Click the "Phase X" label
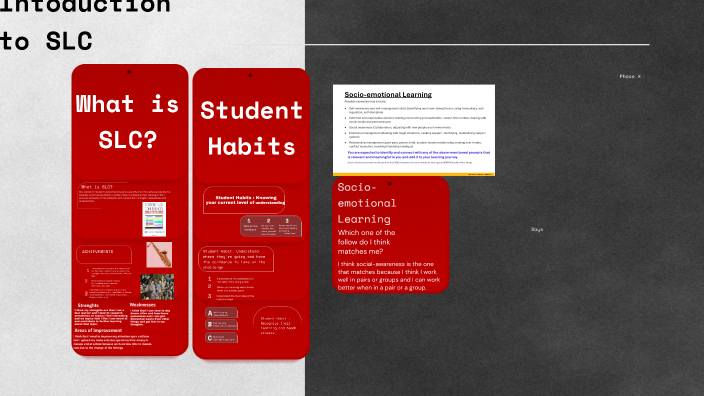Viewport: 704px width, 396px height. 630,76
